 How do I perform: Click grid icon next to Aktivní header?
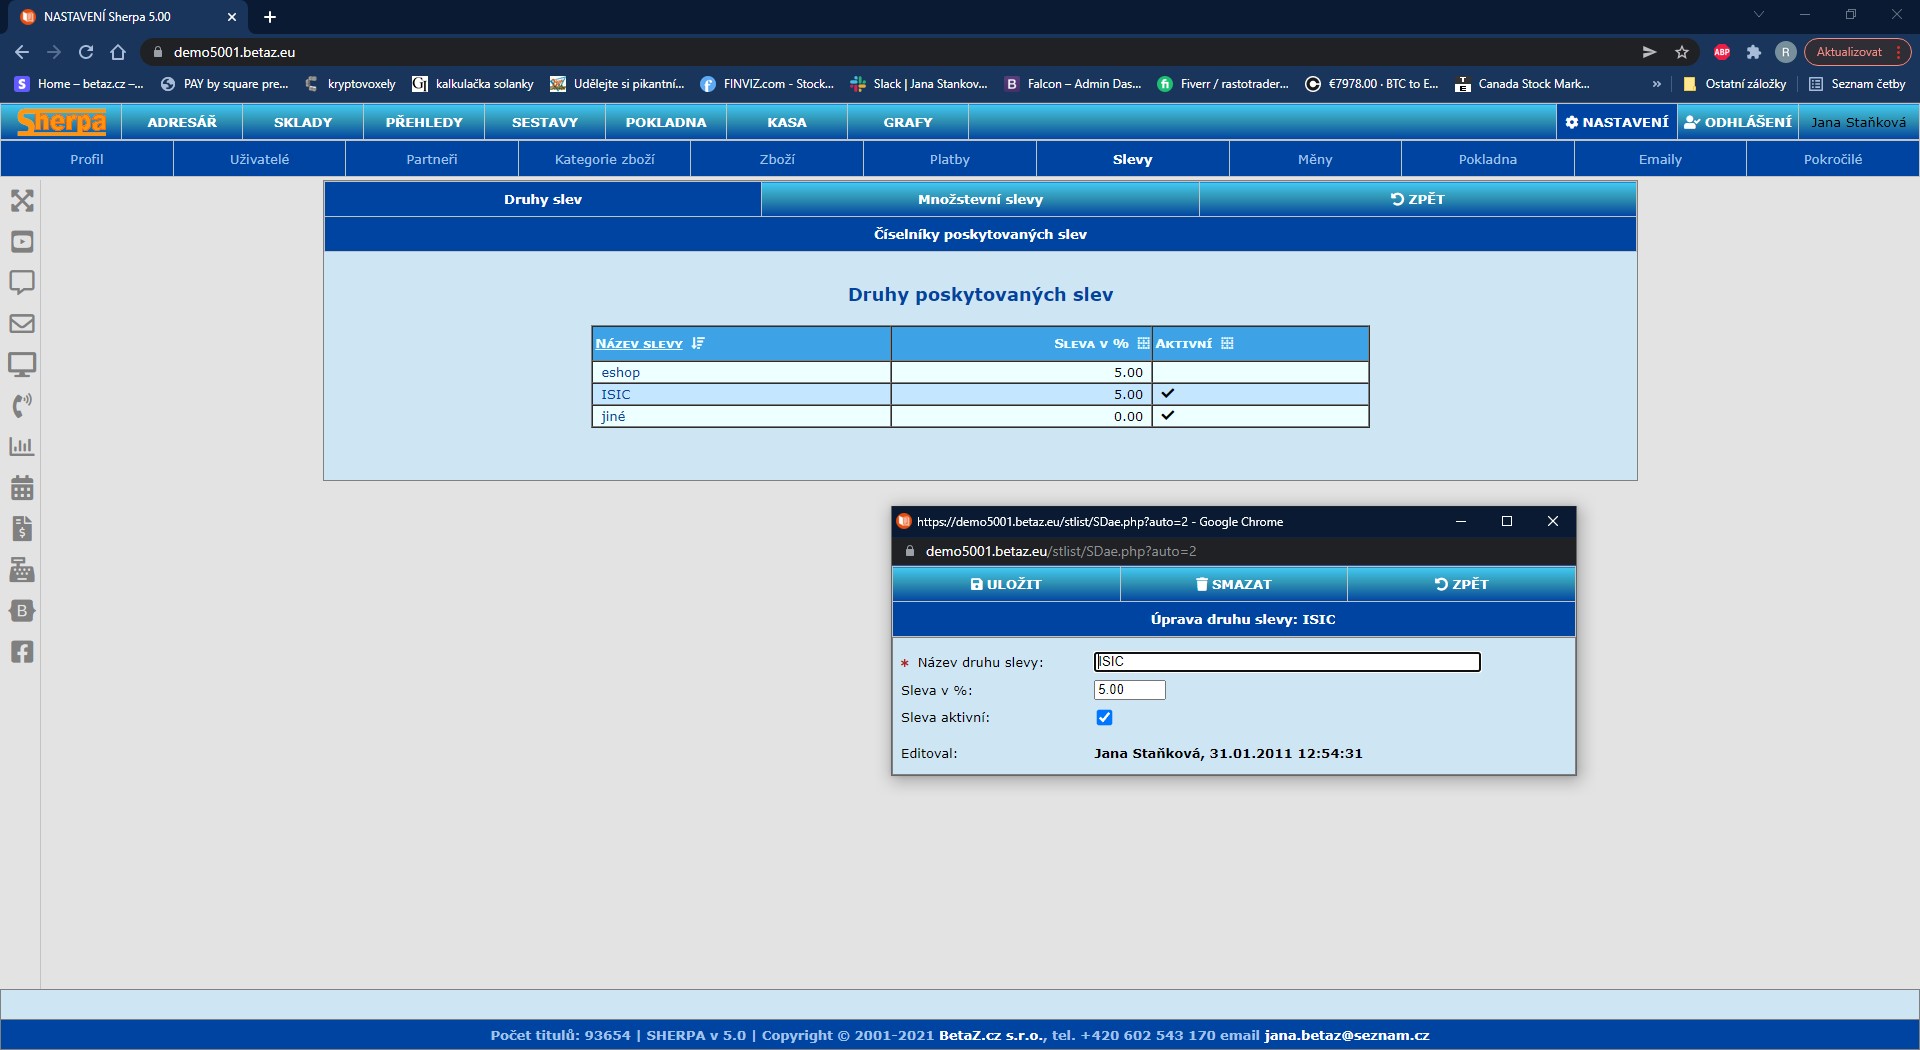point(1227,344)
